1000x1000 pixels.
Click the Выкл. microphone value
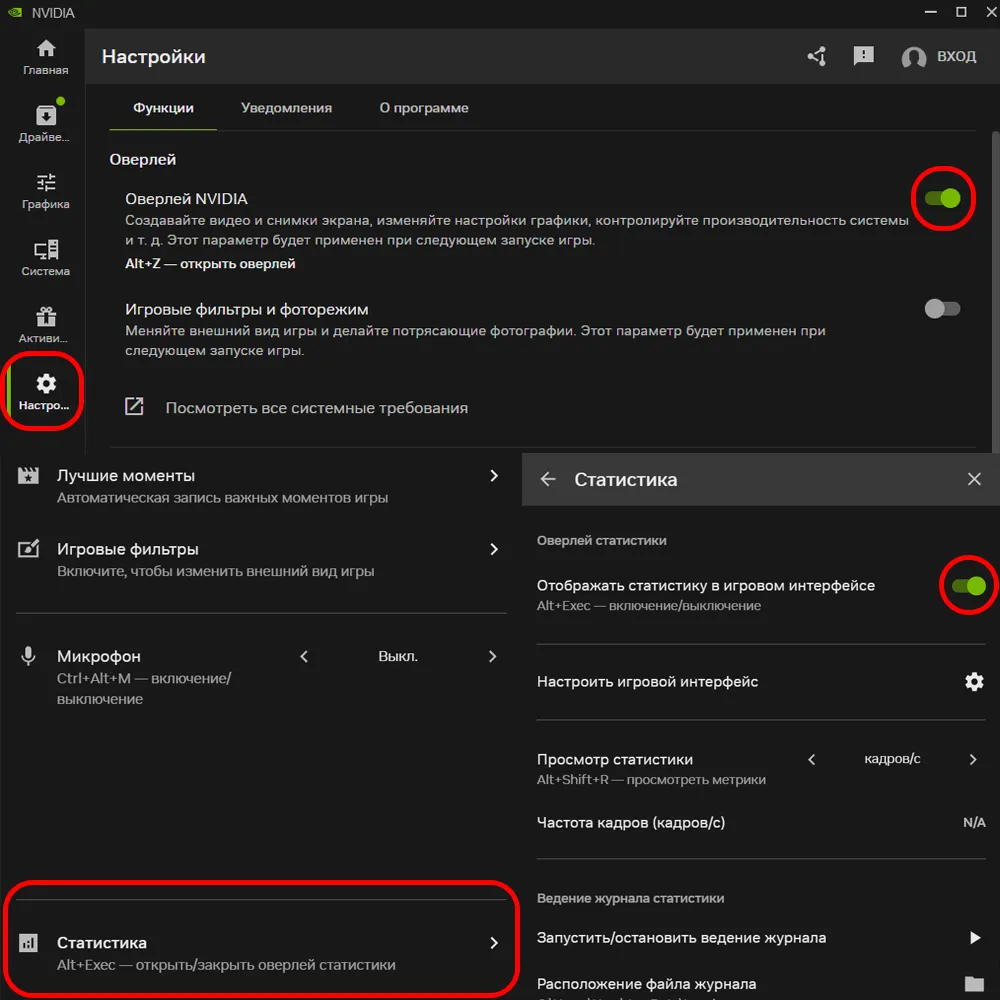[x=398, y=656]
